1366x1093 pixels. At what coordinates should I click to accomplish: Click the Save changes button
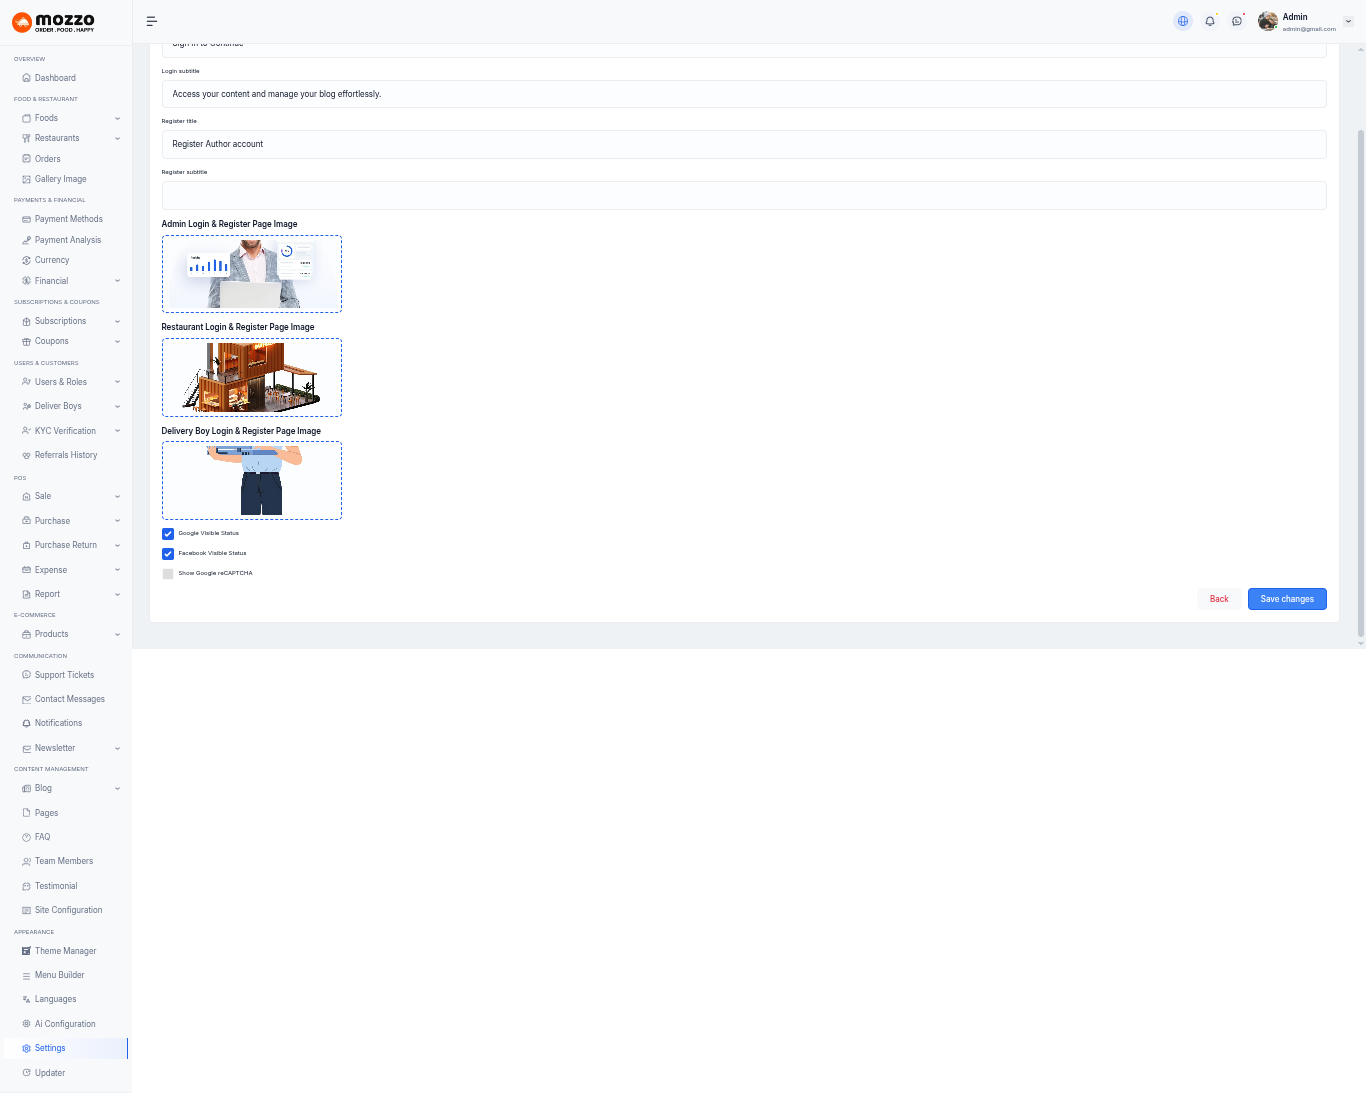1287,599
